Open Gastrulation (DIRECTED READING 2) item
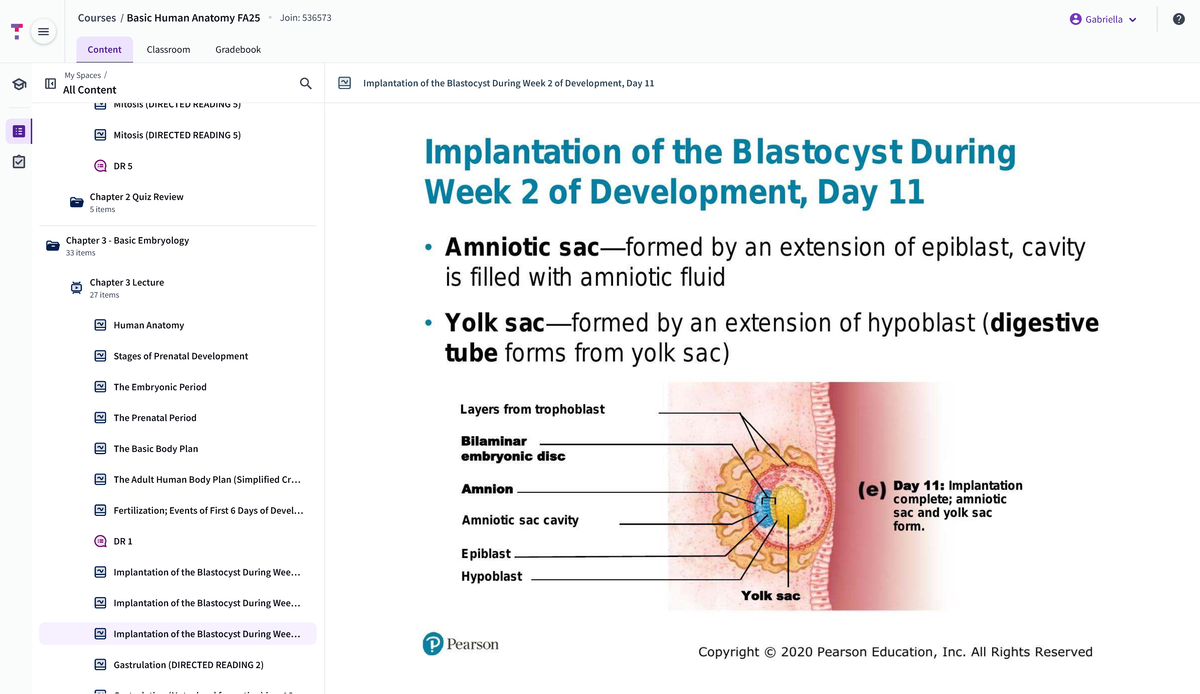The height and width of the screenshot is (694, 1200). pos(189,665)
